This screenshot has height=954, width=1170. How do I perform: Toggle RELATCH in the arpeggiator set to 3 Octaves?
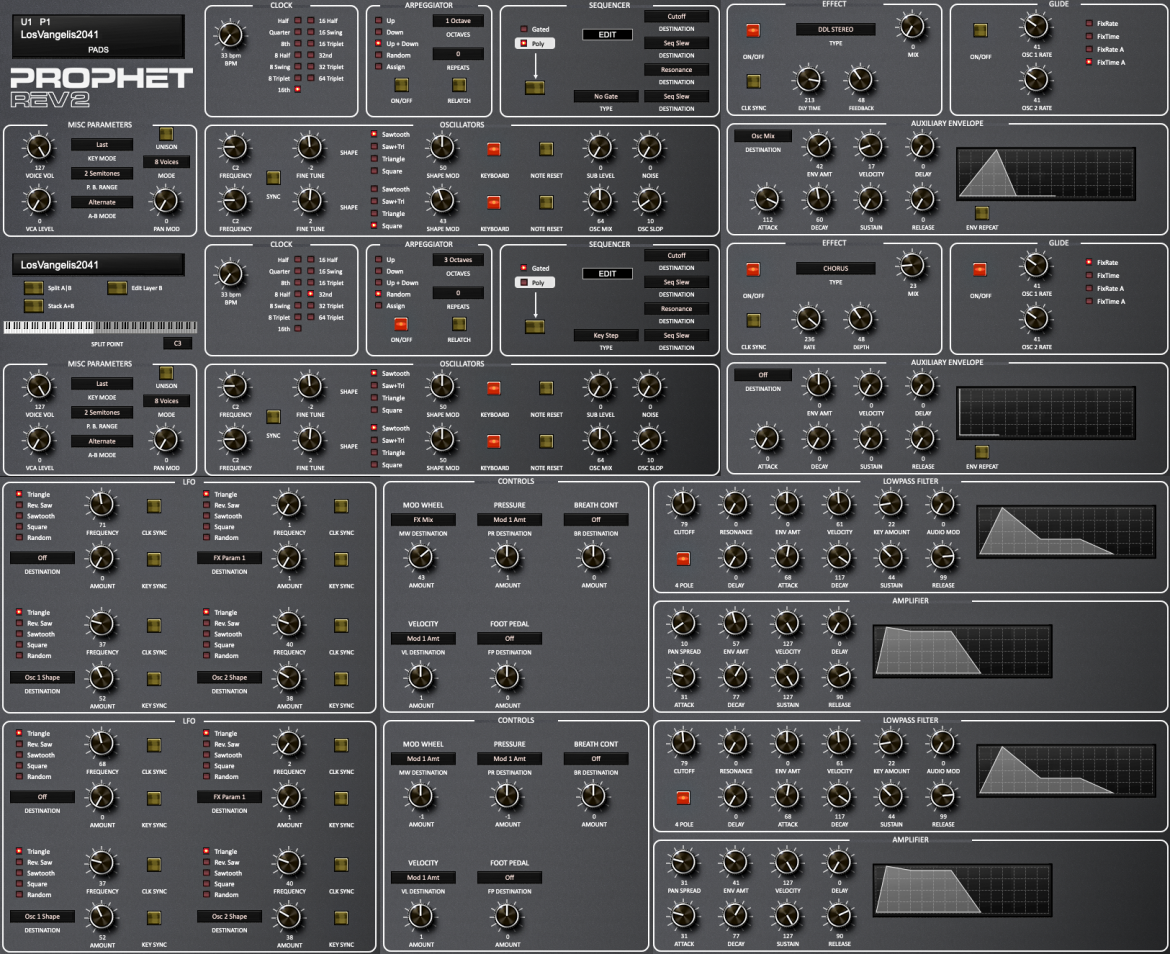(x=459, y=324)
